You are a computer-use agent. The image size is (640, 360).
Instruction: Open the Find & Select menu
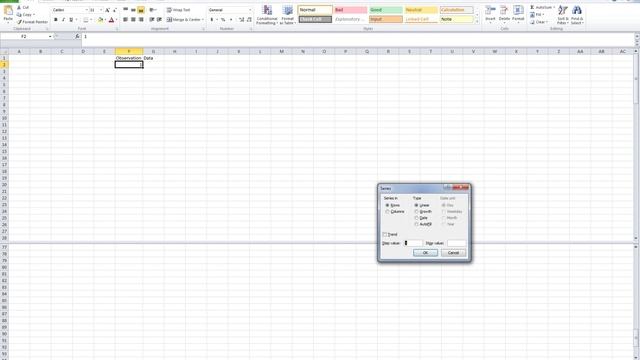[x=577, y=15]
